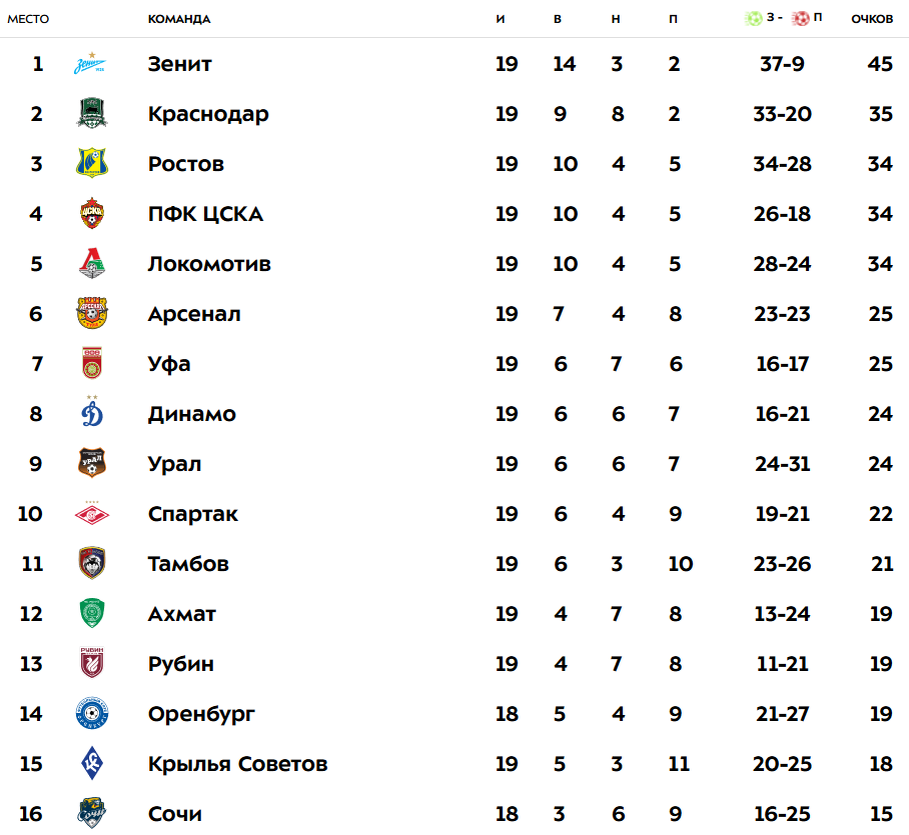
Task: Sort table by ОЧКОВ column header
Action: click(x=872, y=19)
